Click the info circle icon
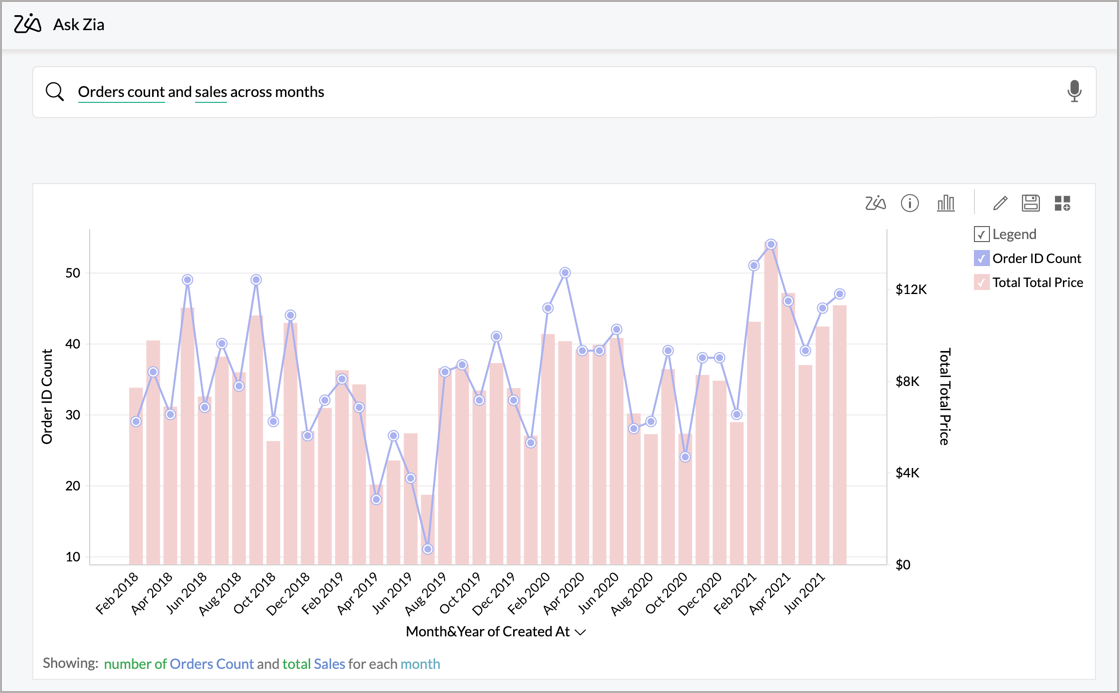The width and height of the screenshot is (1119, 693). click(x=910, y=203)
